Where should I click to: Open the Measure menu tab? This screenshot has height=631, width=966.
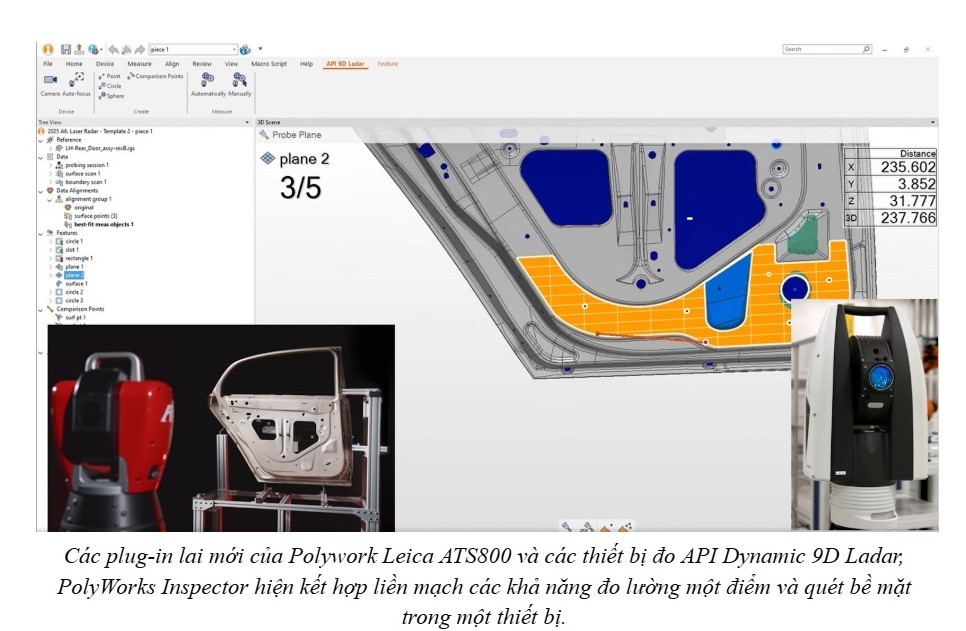(139, 64)
